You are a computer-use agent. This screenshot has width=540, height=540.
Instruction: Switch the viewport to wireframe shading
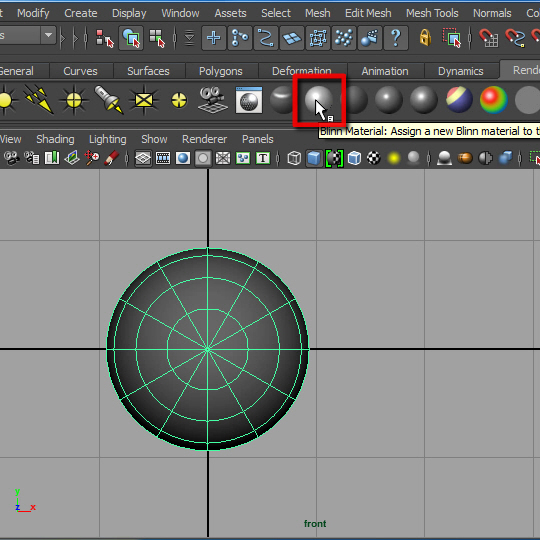pyautogui.click(x=294, y=158)
